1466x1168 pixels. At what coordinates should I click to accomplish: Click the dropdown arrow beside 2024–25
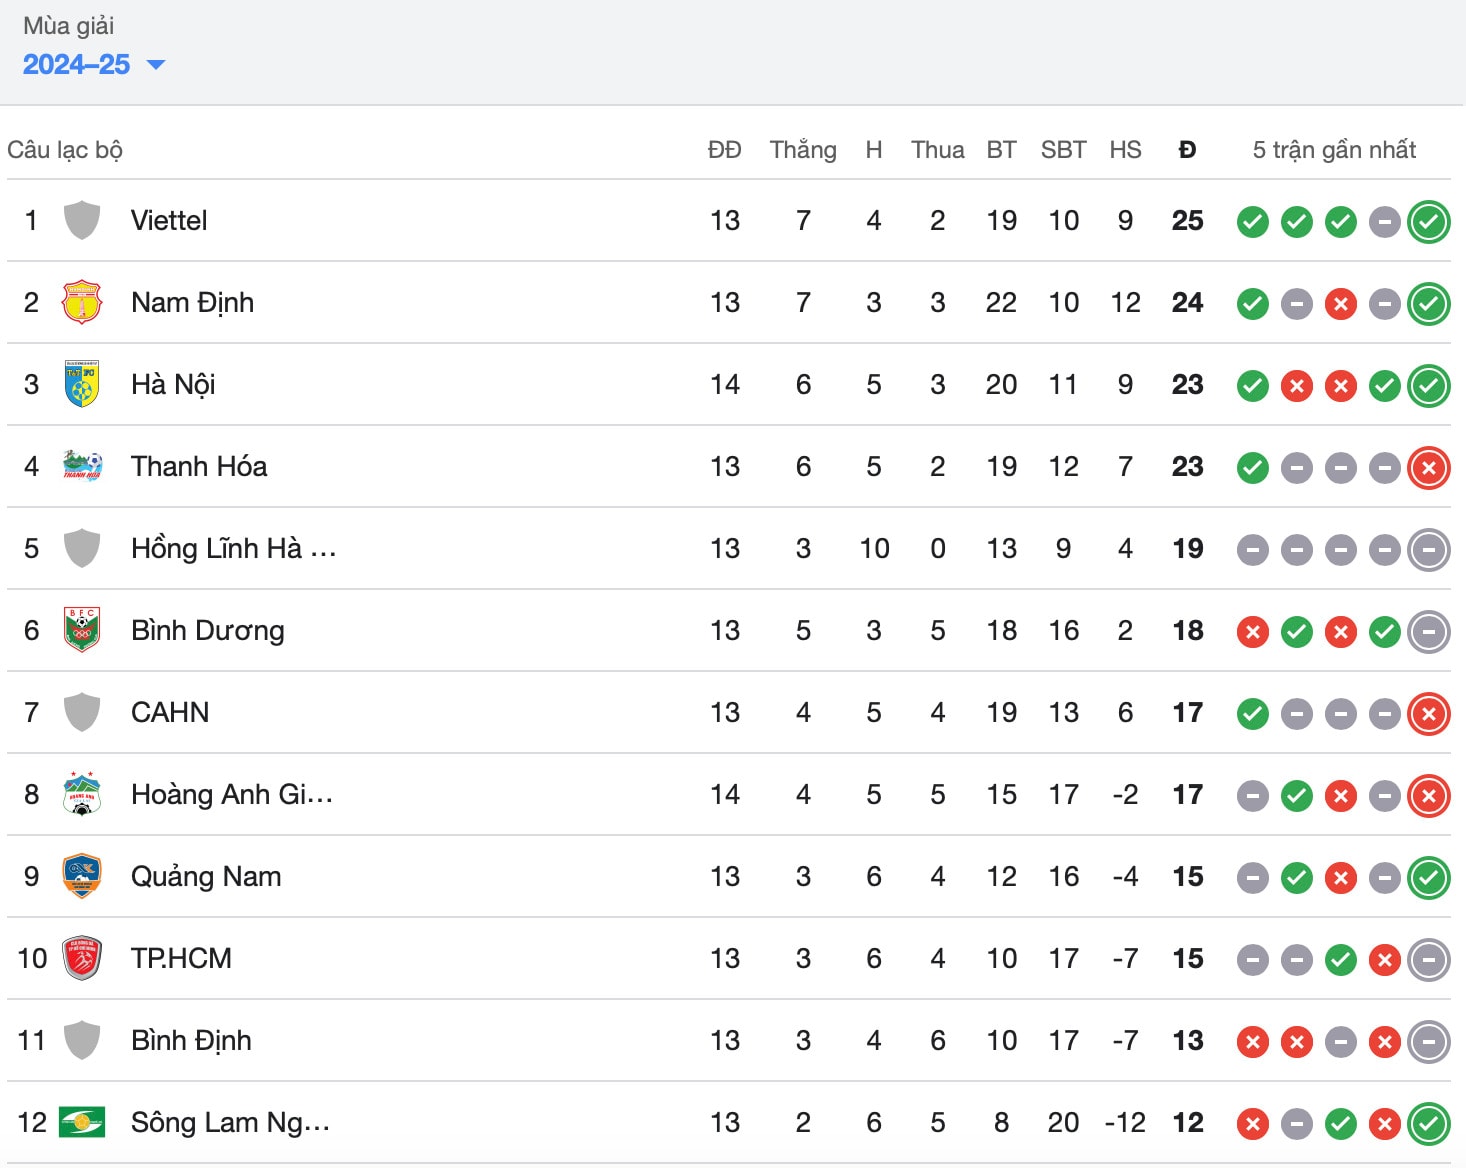point(156,65)
